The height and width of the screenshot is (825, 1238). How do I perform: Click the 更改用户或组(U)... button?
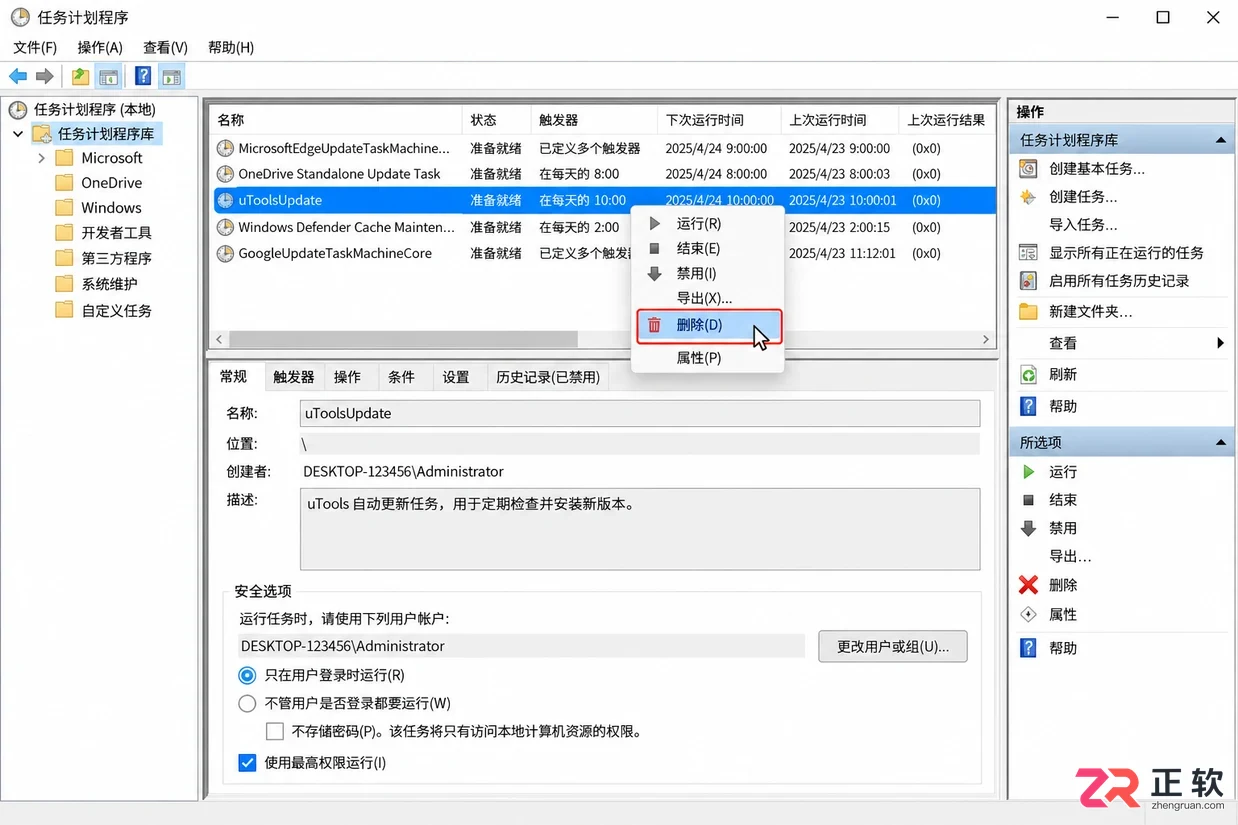[893, 646]
